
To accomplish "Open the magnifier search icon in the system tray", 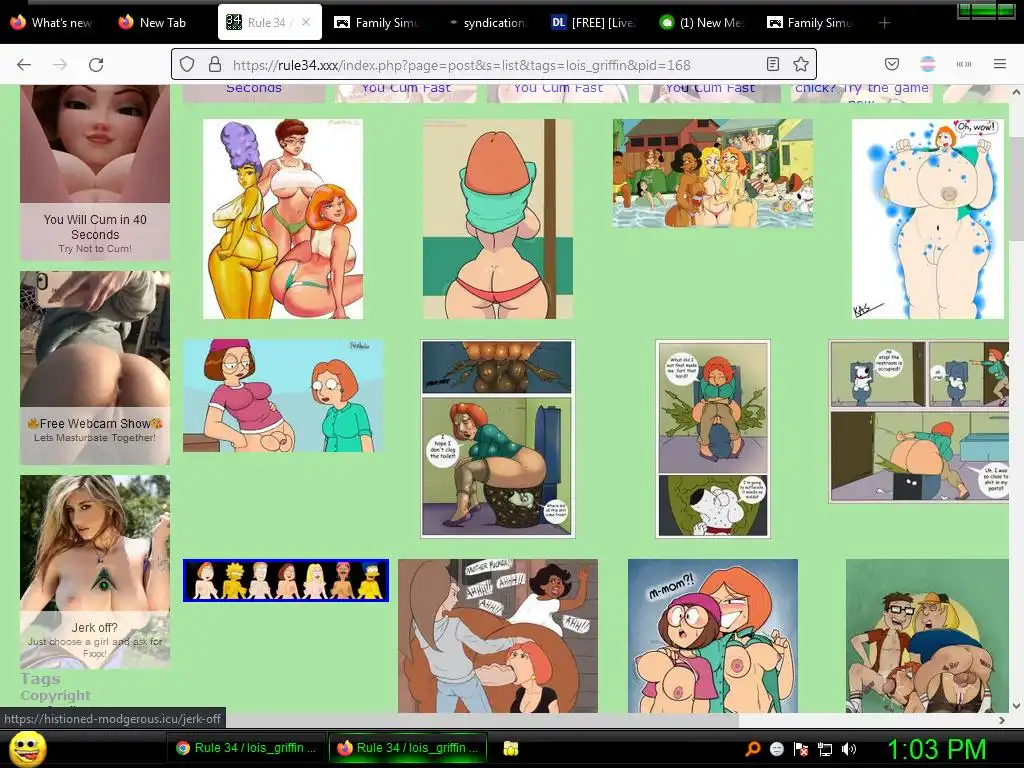I will (x=753, y=749).
